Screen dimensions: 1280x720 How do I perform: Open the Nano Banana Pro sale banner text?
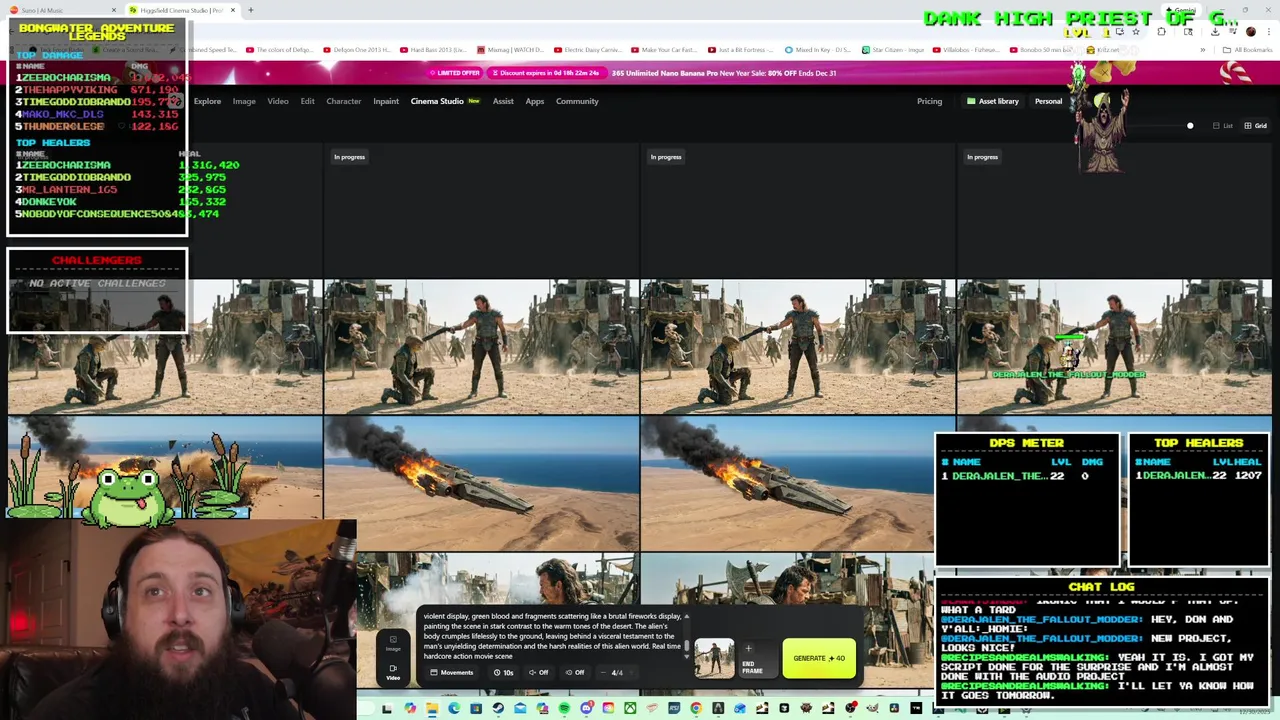[724, 73]
